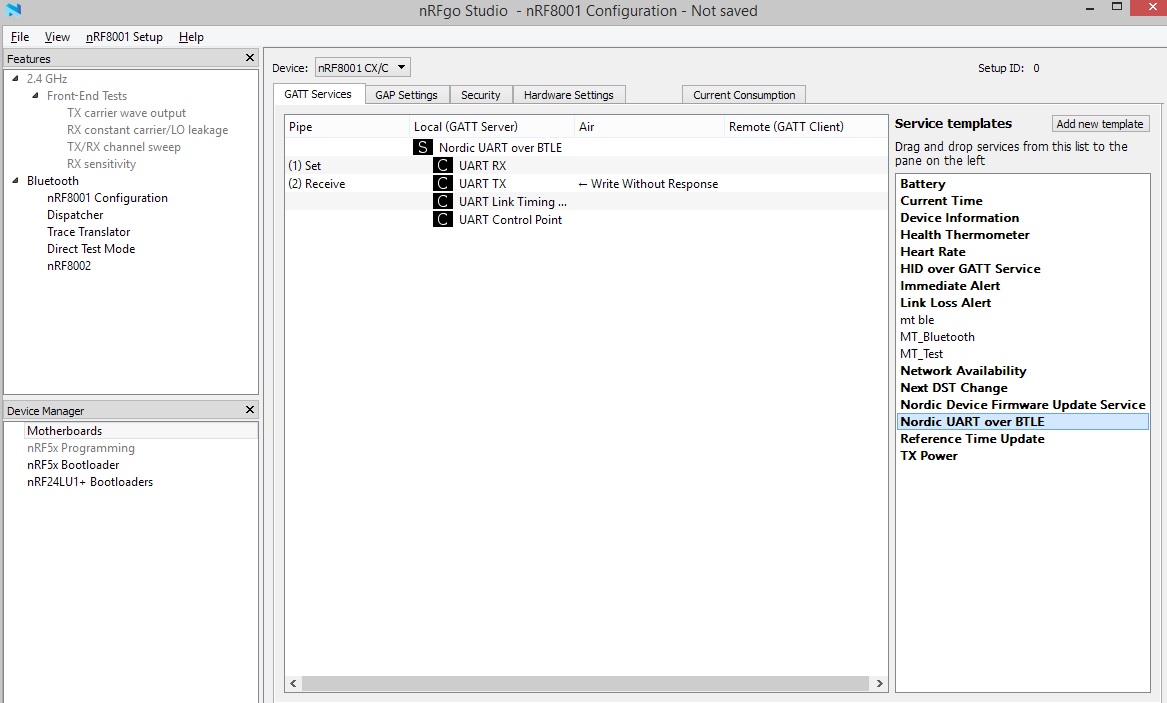Viewport: 1167px width, 703px height.
Task: Select the TX Power template
Action: coord(929,456)
